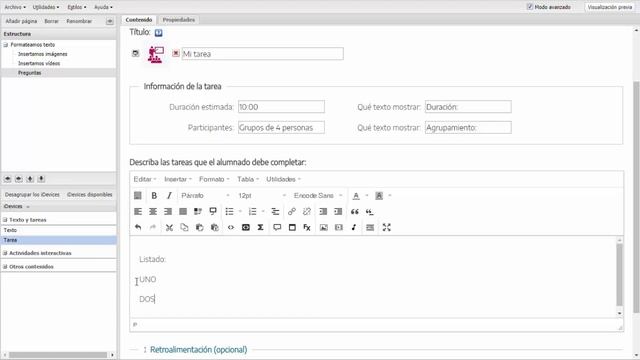The image size is (640, 360).
Task: Insert a bulleted list
Action: (229, 211)
